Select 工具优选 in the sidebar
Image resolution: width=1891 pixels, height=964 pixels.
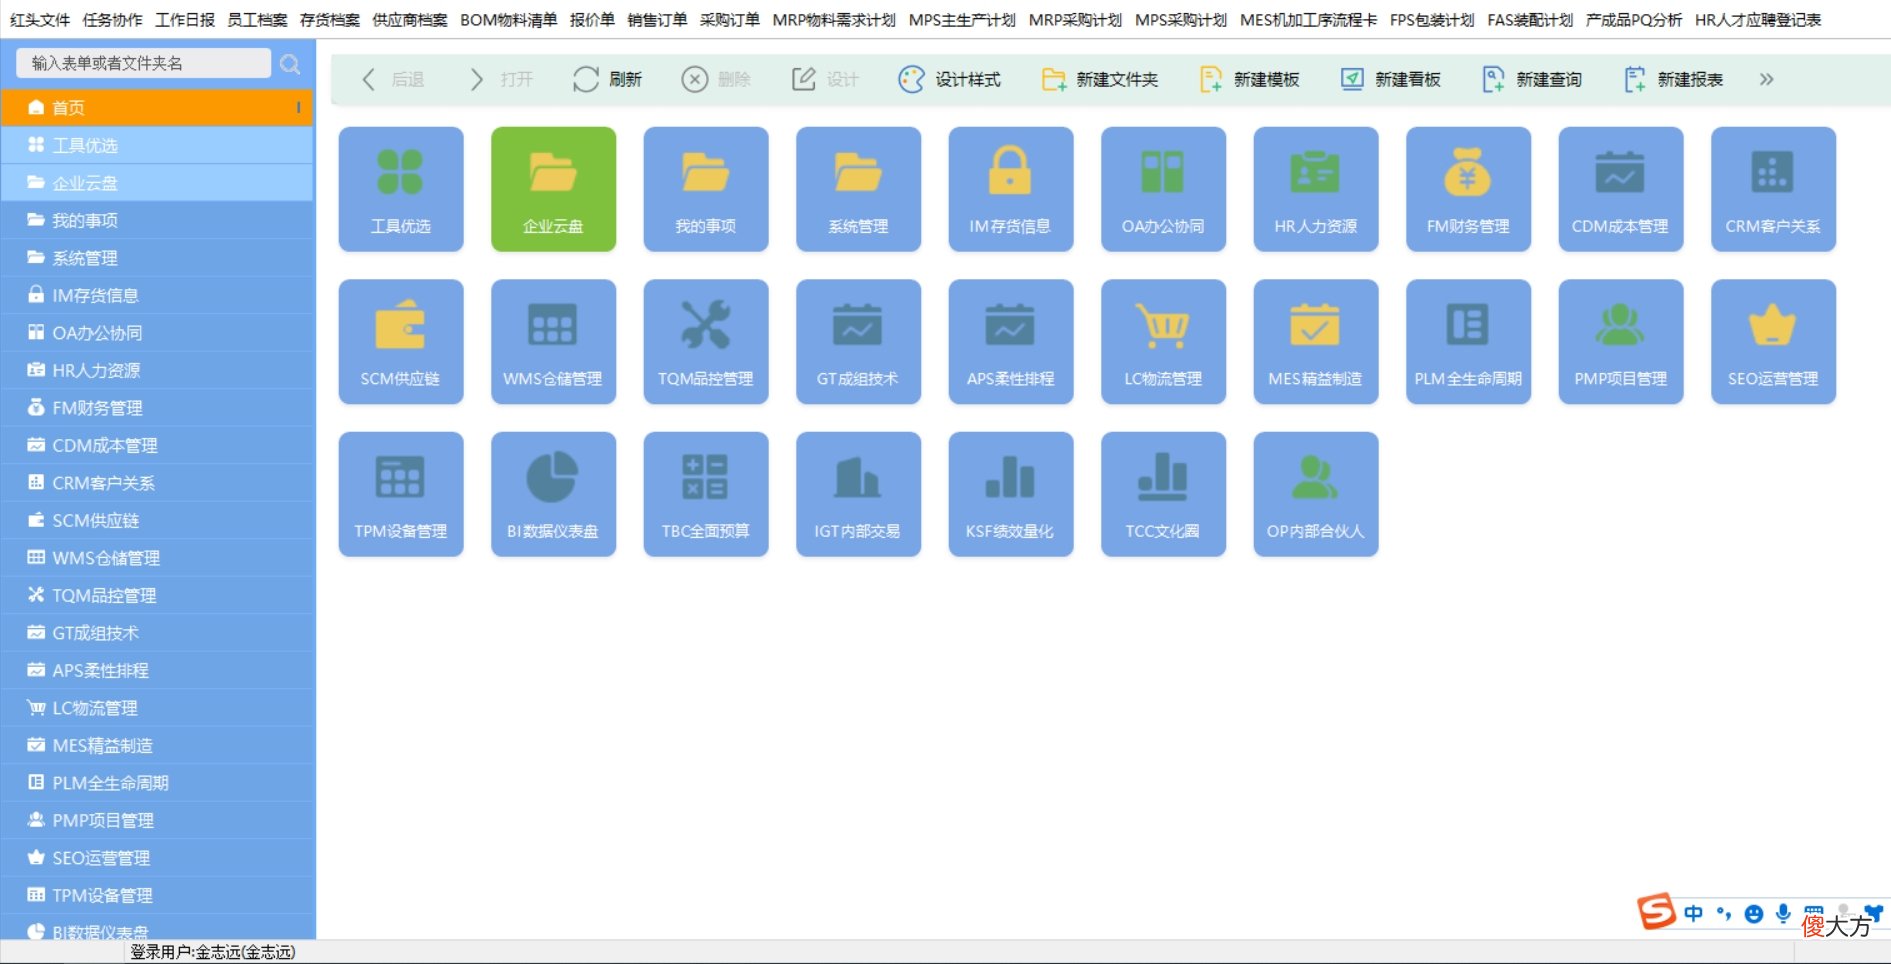coord(157,145)
